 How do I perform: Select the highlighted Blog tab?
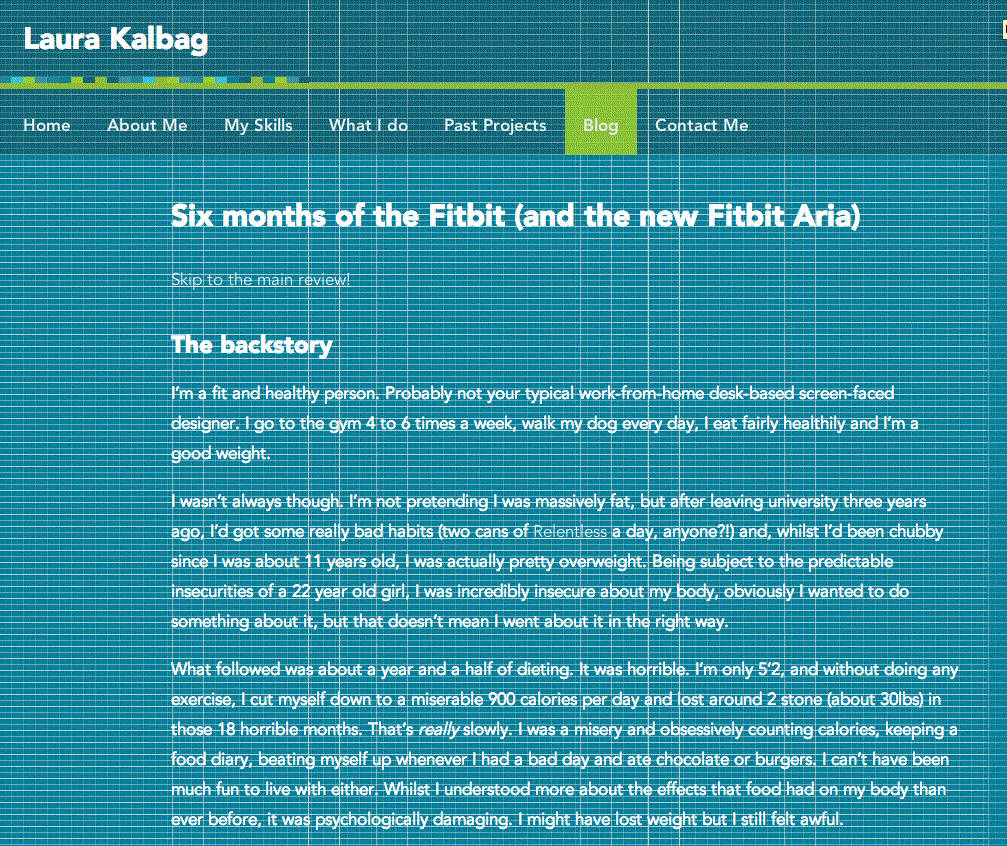coord(601,122)
